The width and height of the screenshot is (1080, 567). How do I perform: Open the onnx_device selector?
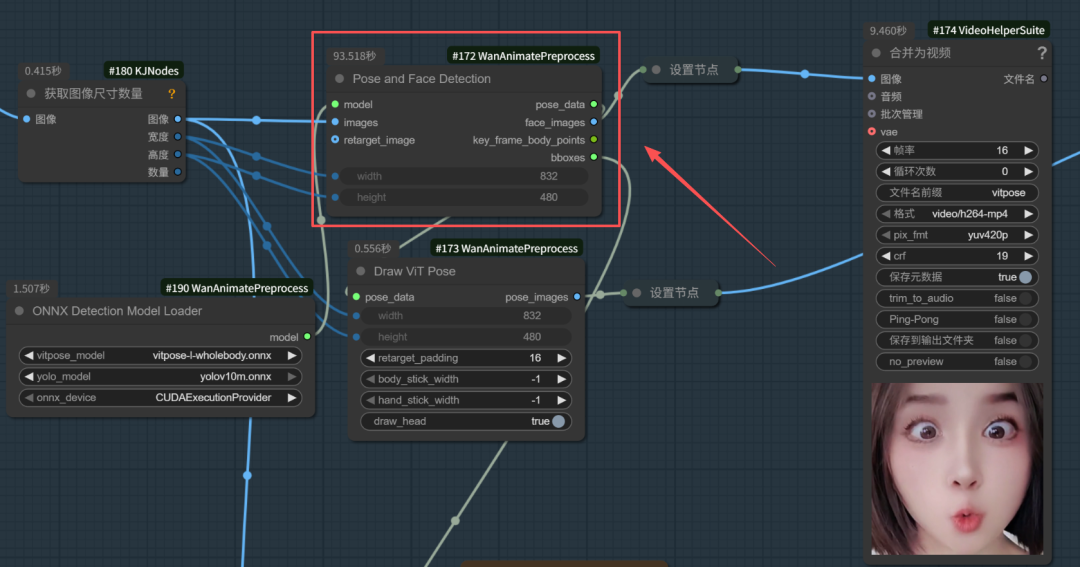[160, 398]
